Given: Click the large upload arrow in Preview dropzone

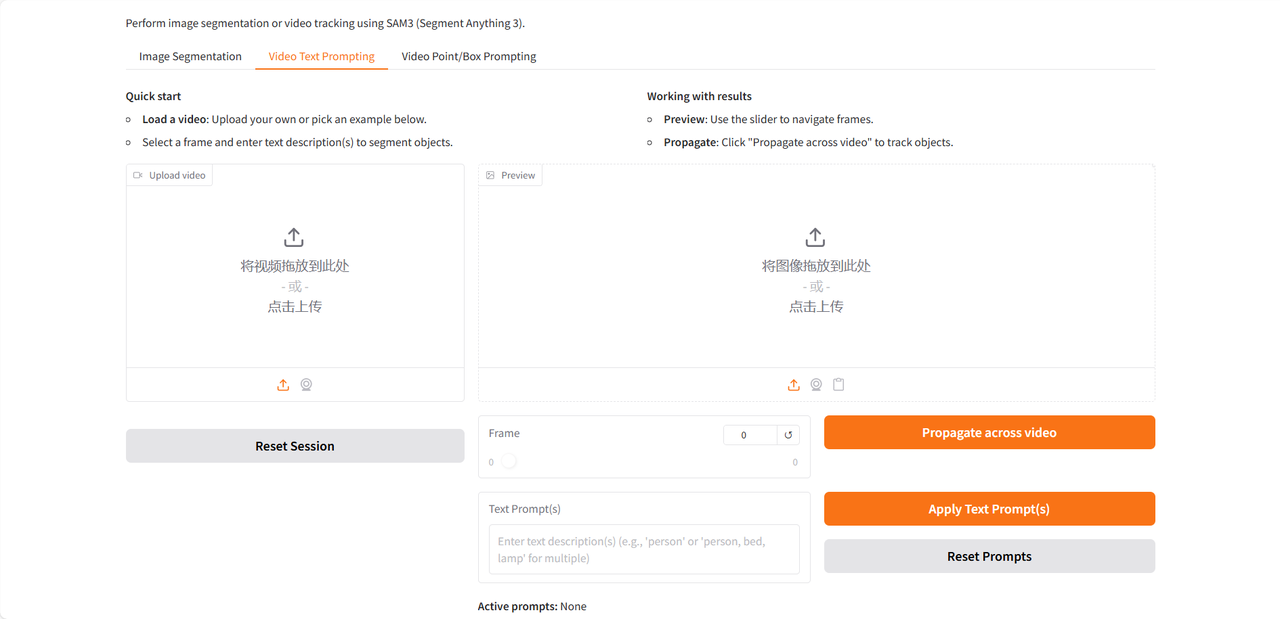Looking at the screenshot, I should [816, 237].
